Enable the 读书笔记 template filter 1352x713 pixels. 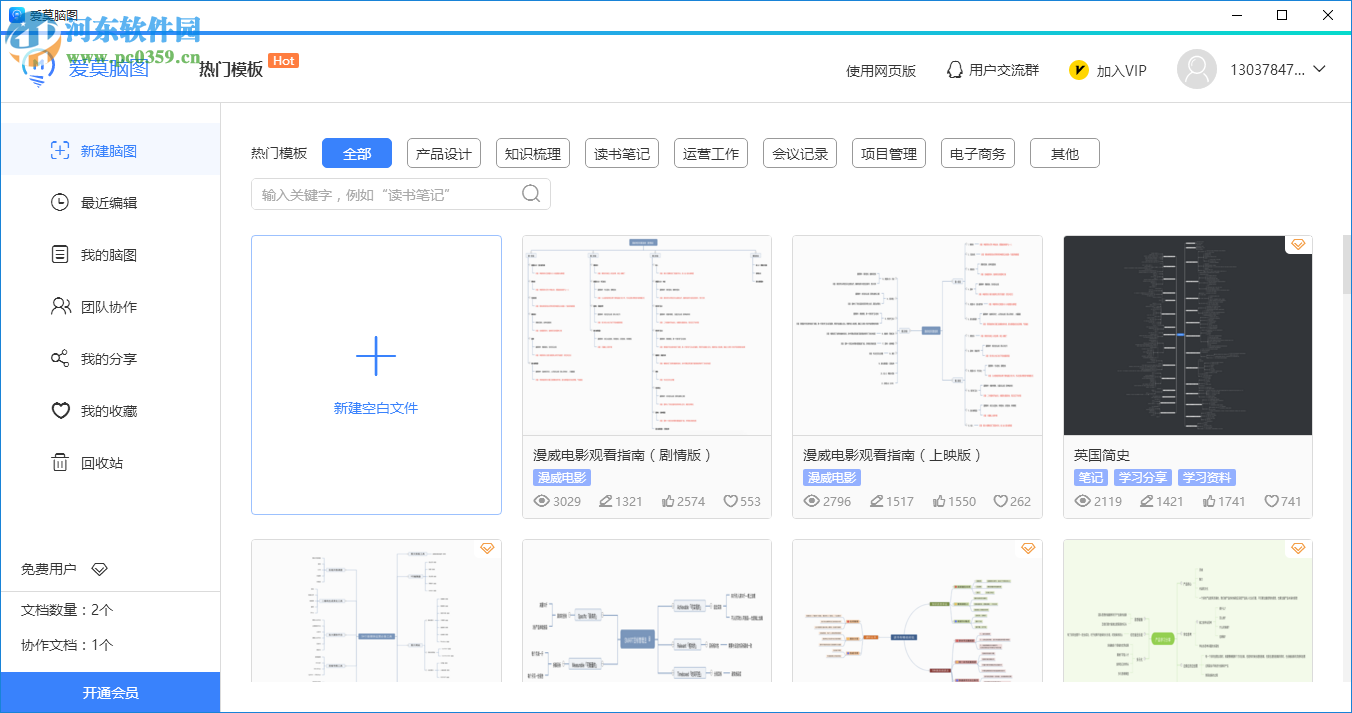click(x=621, y=153)
